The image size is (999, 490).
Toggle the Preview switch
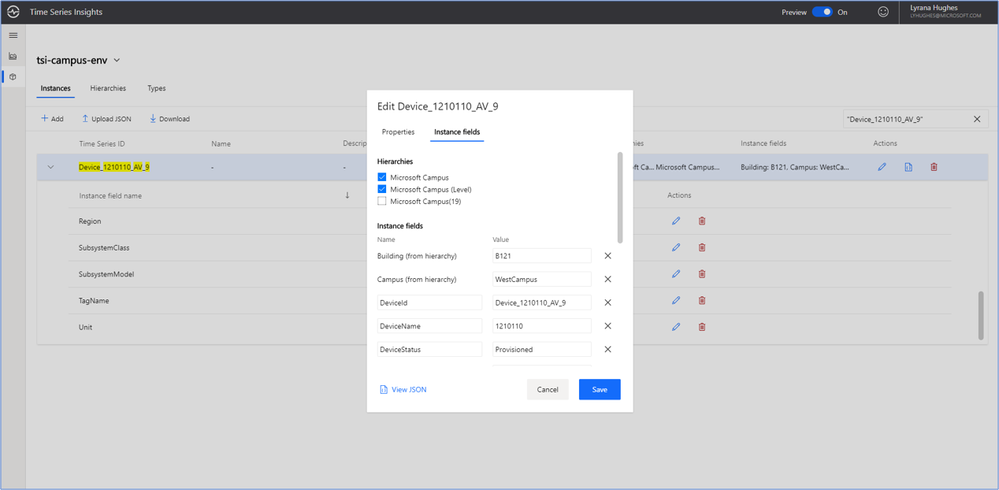[x=821, y=12]
